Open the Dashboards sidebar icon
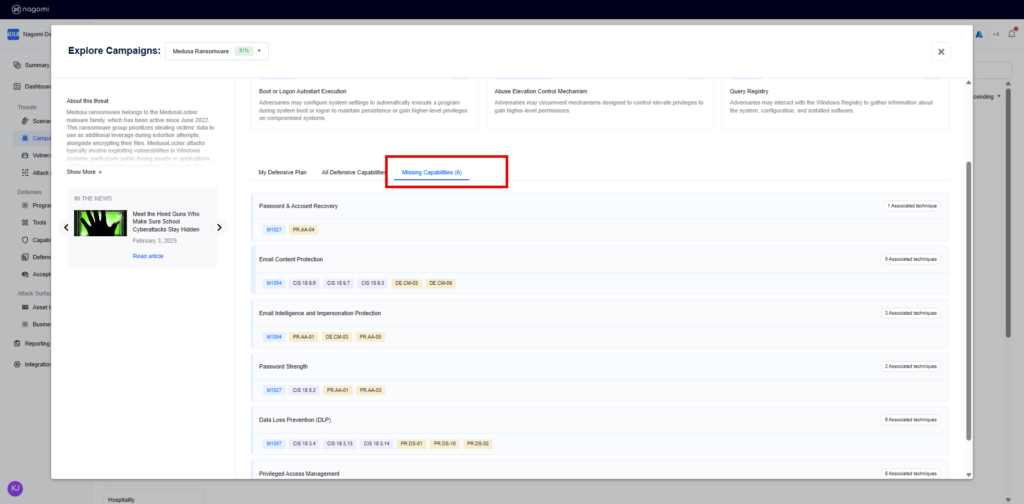 (x=17, y=86)
